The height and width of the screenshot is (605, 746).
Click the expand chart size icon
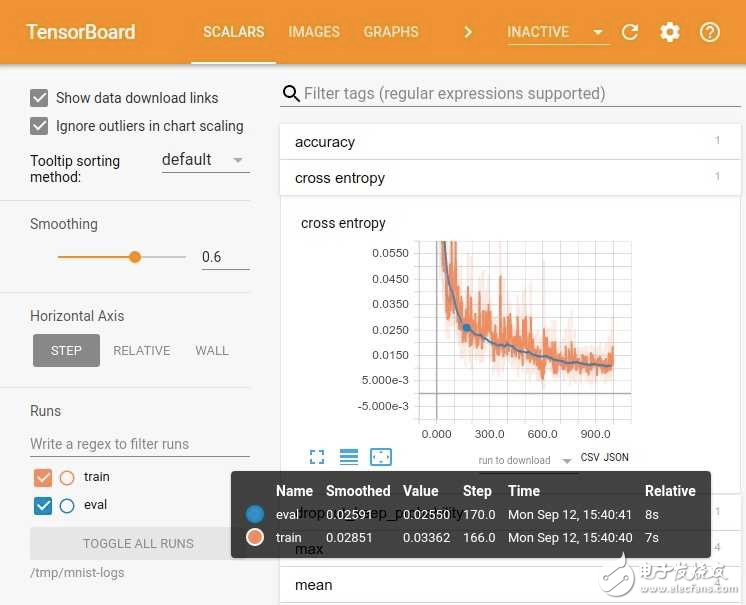coord(317,457)
